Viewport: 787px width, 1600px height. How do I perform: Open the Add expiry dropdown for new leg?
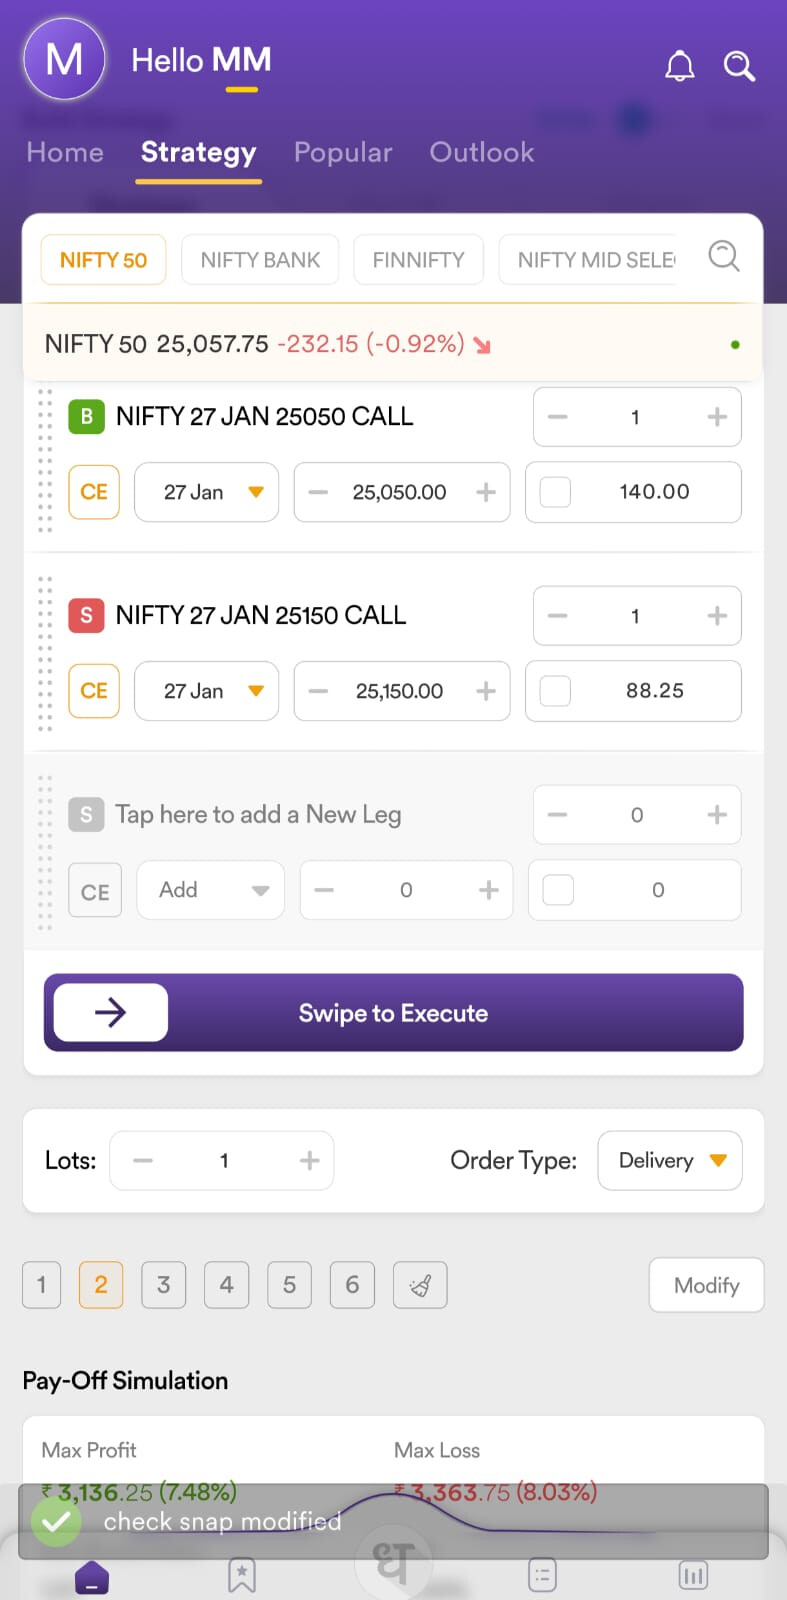[211, 890]
